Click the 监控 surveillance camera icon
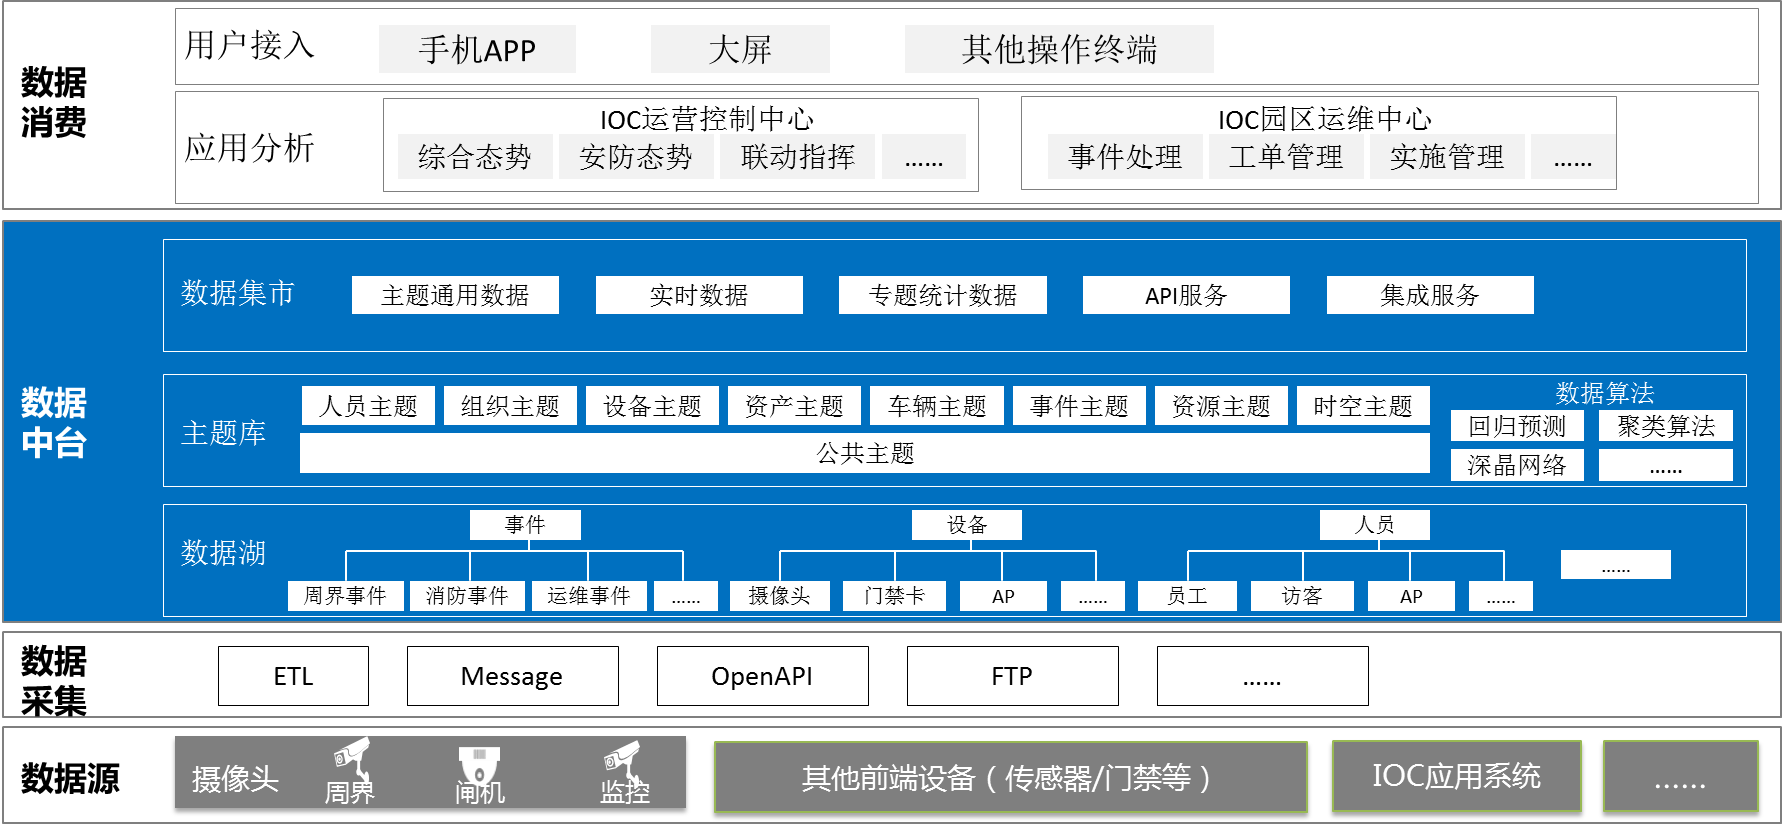Viewport: 1782px width, 827px height. point(621,761)
